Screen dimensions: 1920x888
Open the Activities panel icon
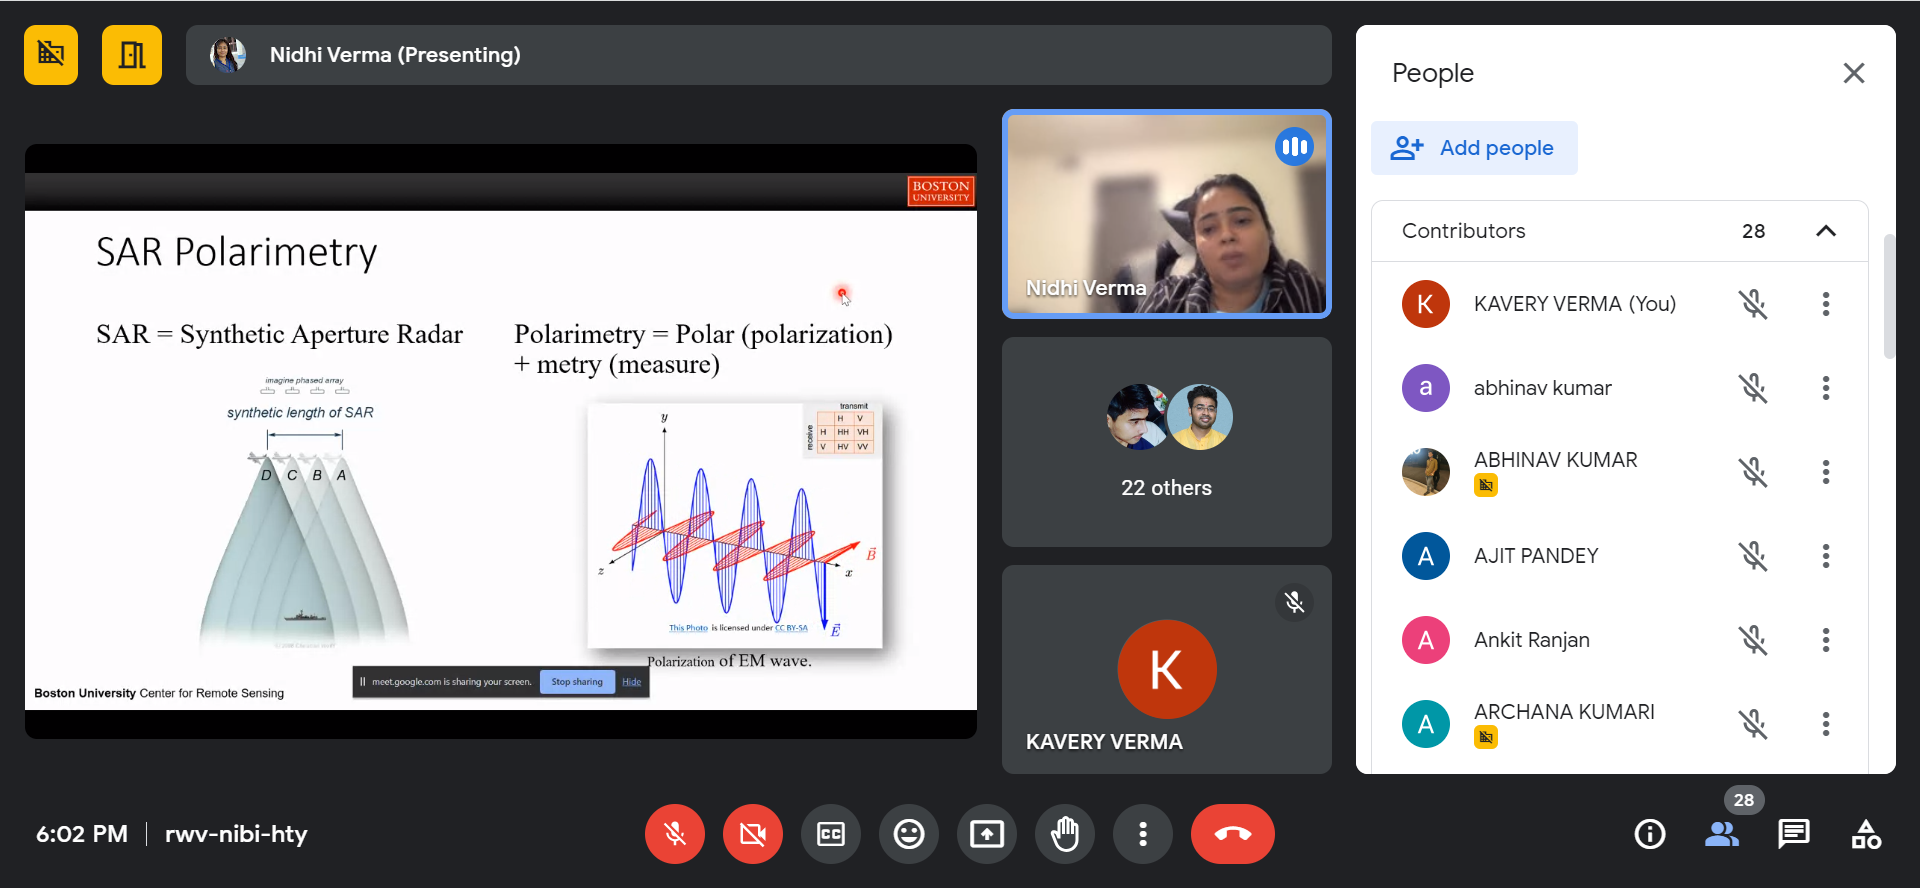pyautogui.click(x=1866, y=834)
